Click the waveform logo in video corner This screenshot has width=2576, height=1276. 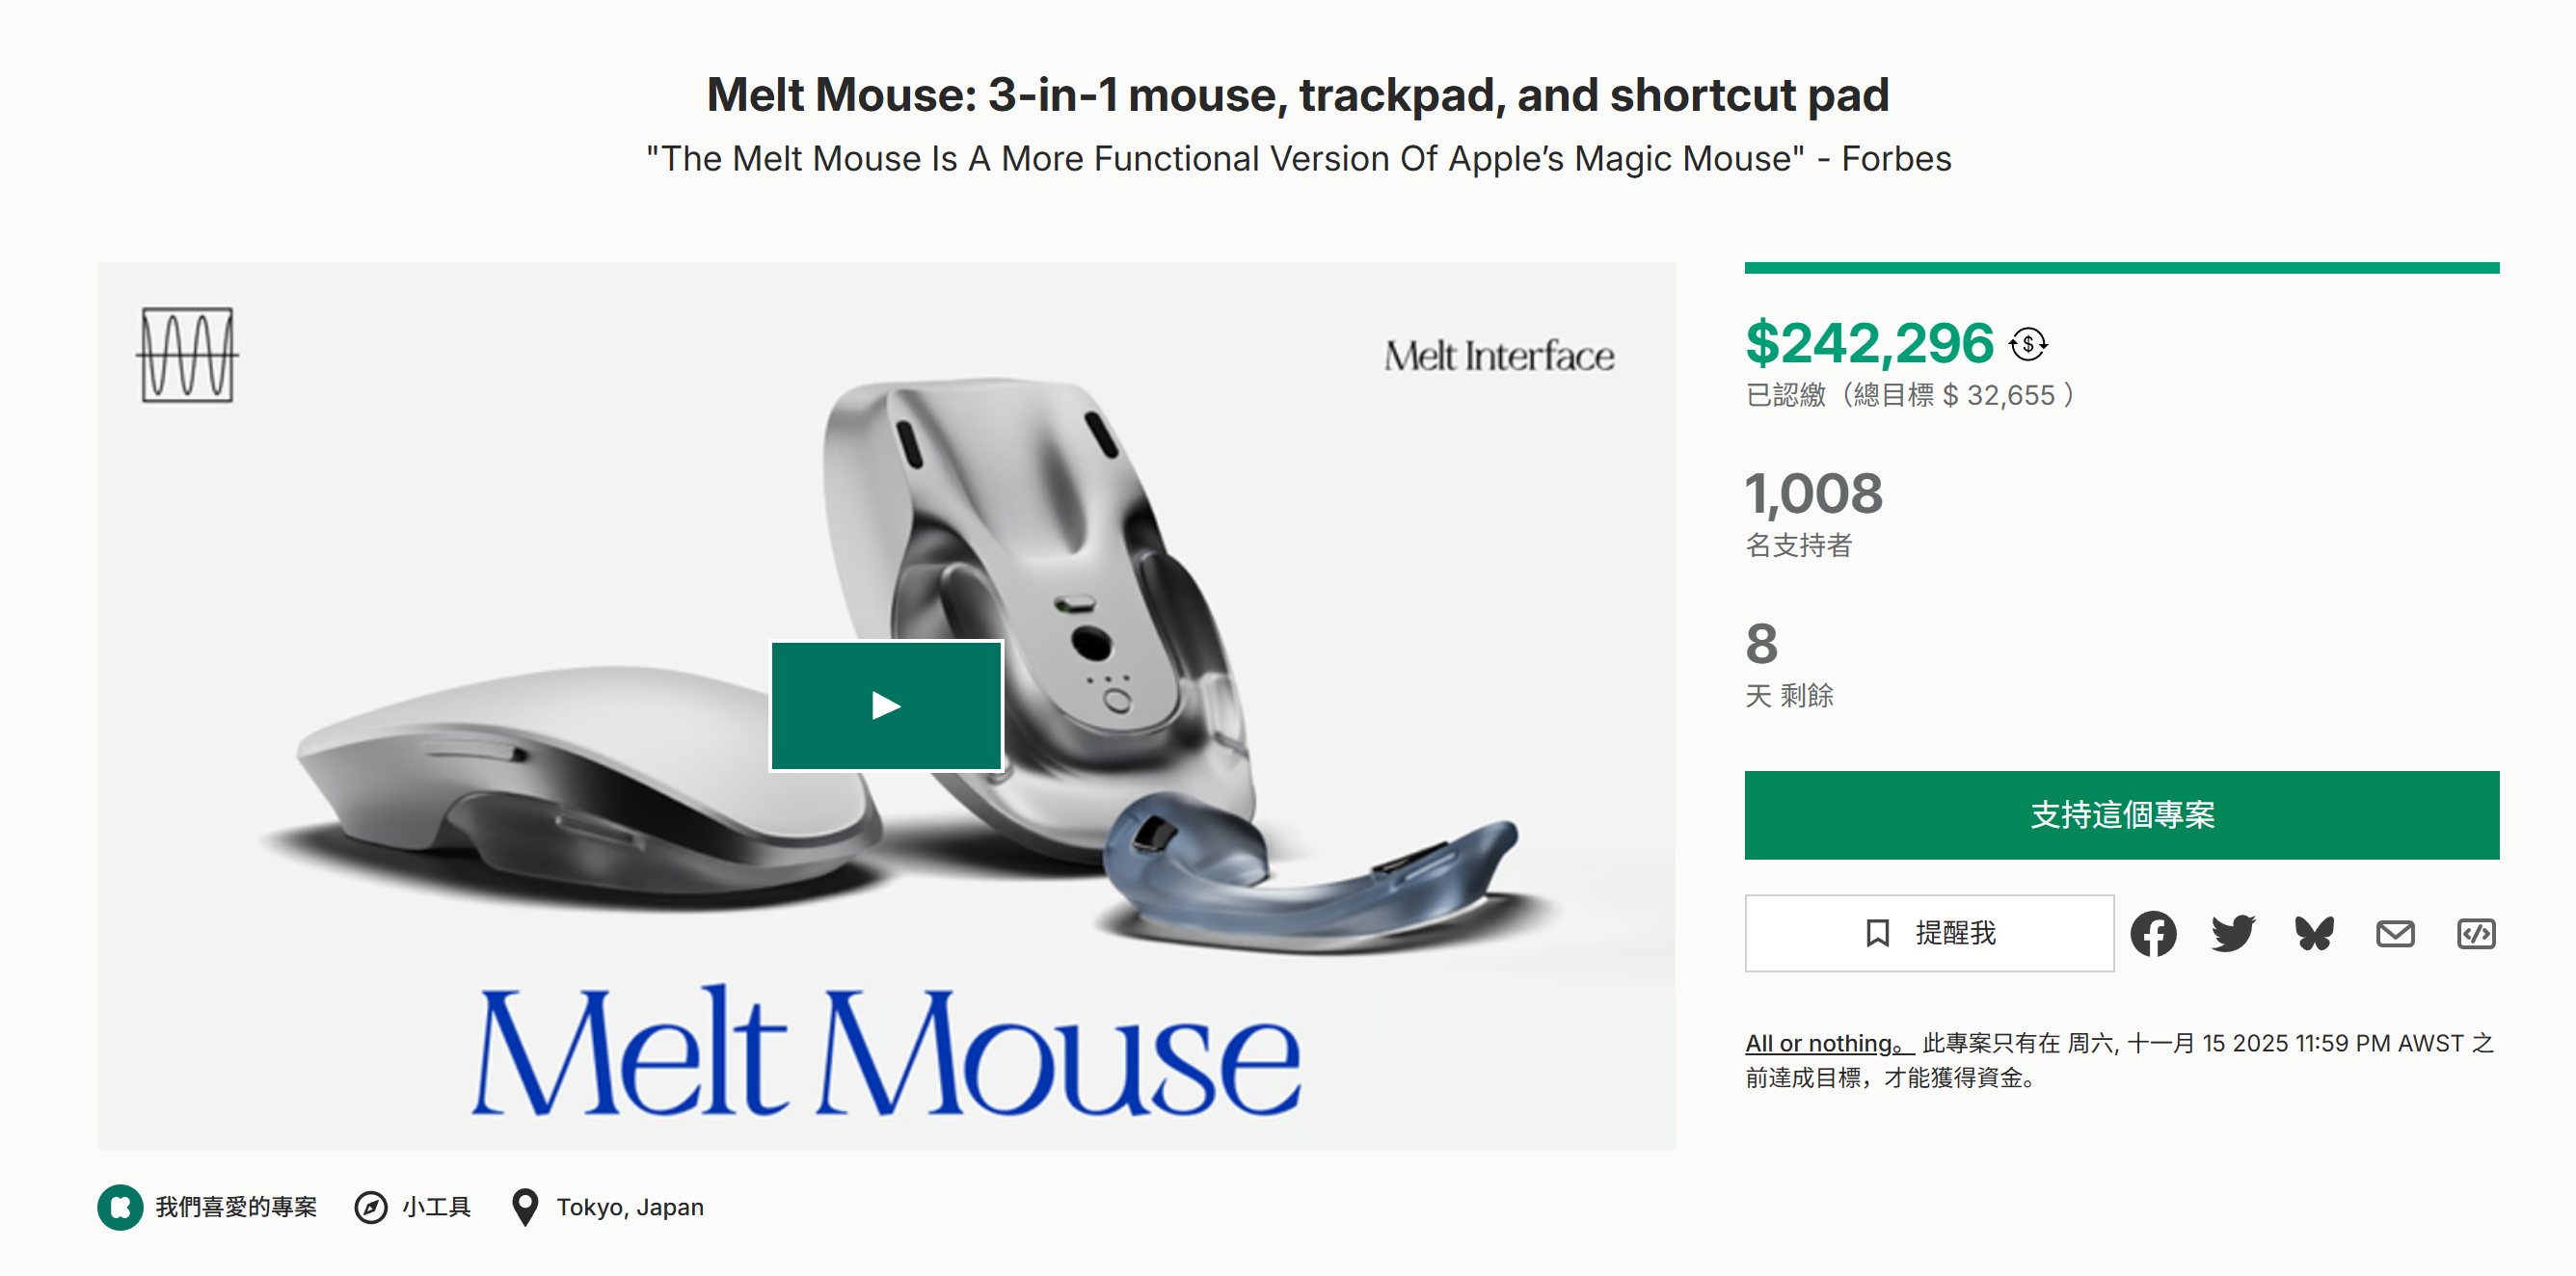tap(187, 355)
